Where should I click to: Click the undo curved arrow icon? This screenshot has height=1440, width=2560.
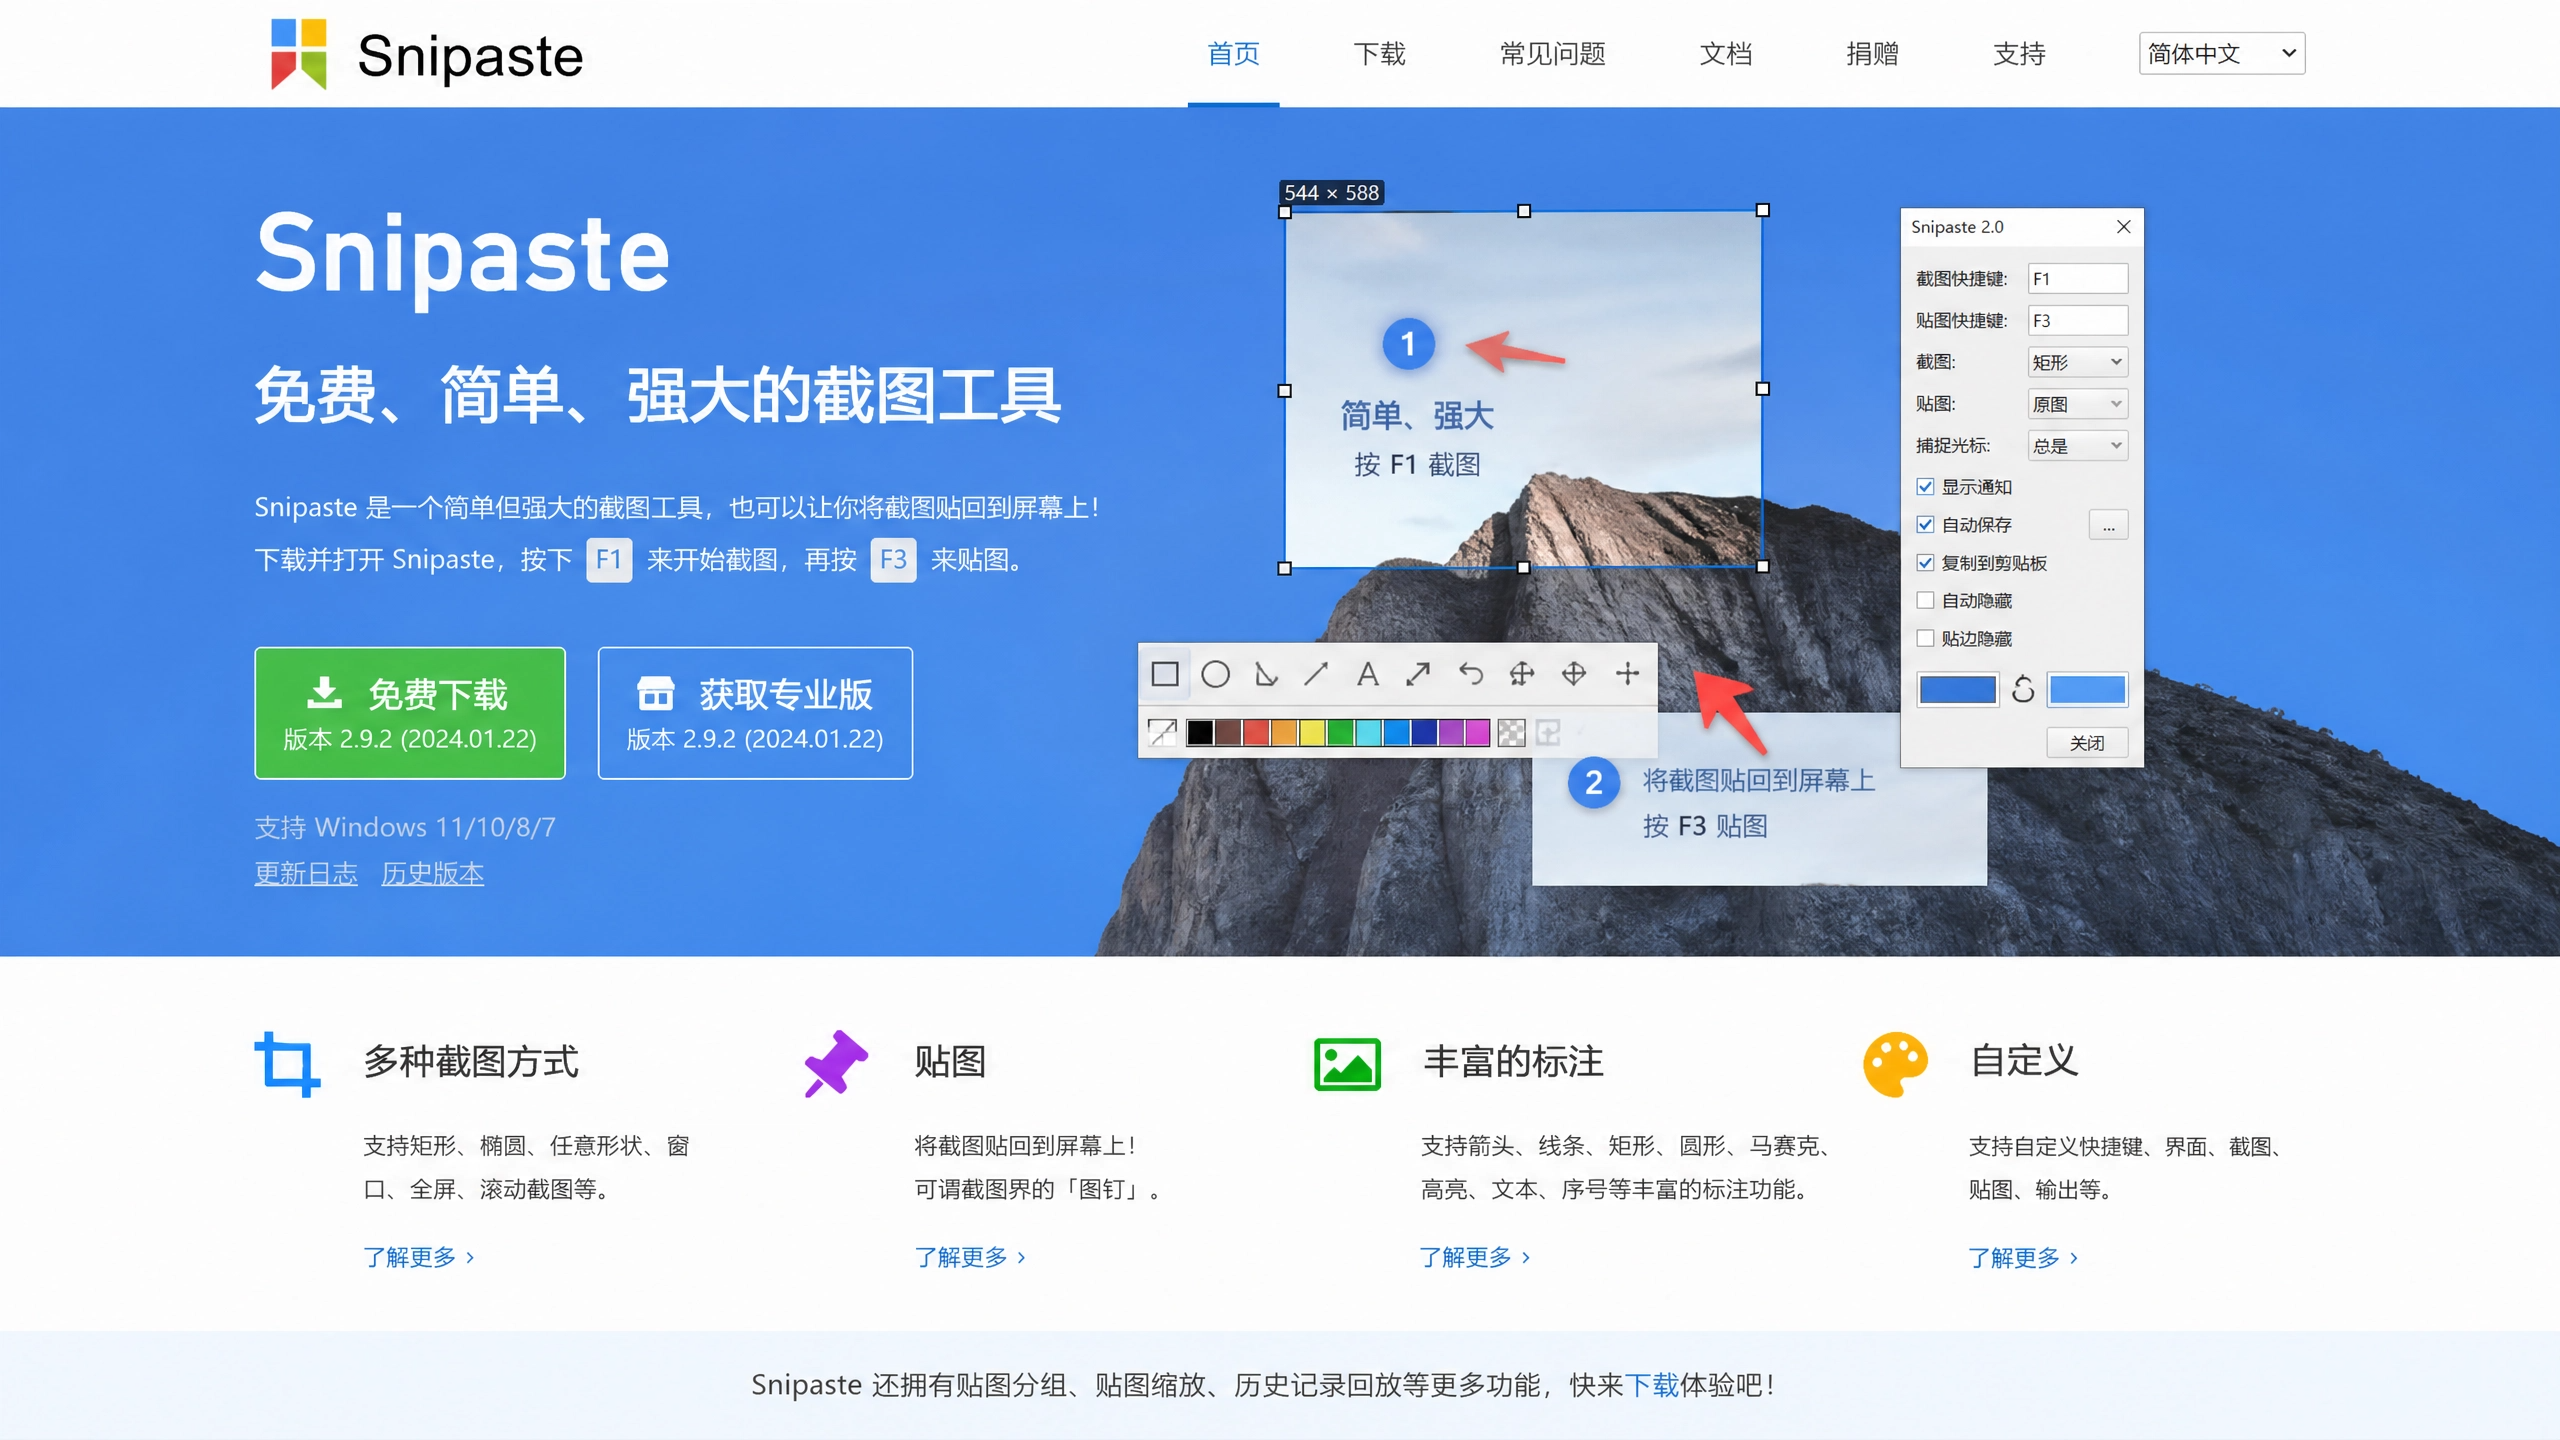coord(1470,674)
